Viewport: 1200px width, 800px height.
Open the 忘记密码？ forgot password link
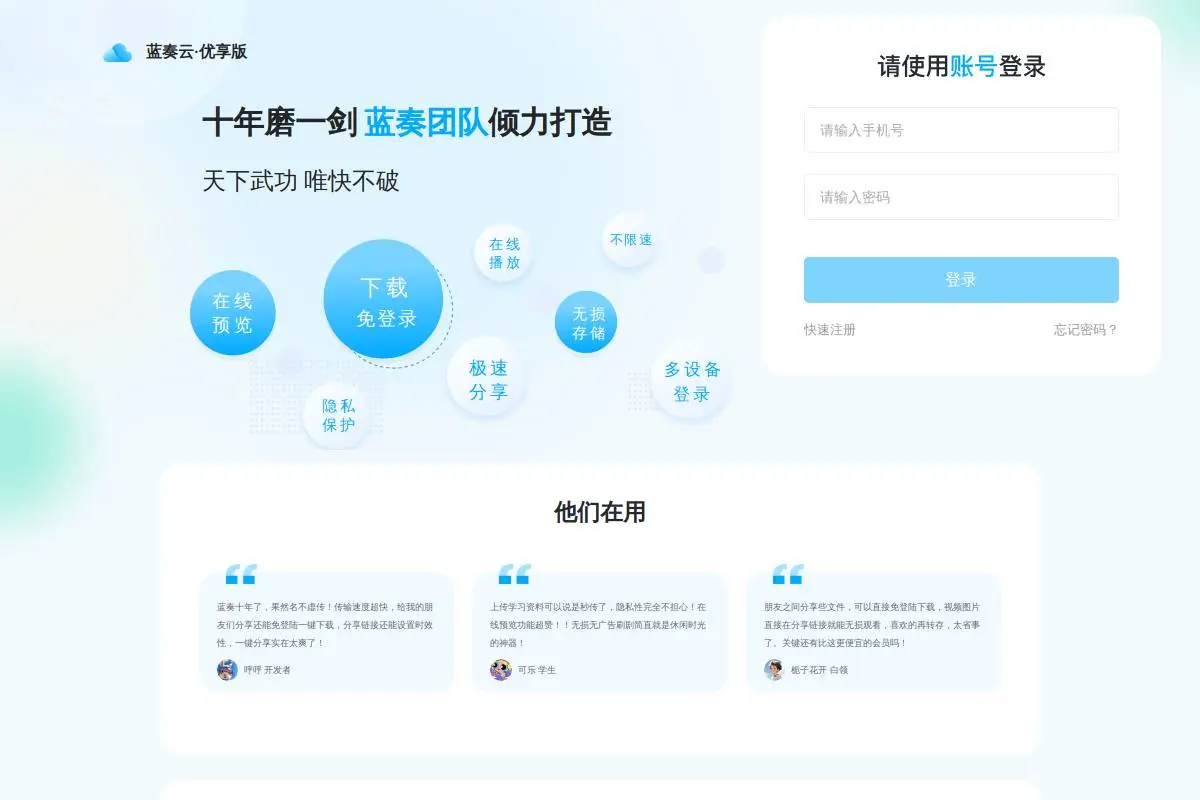1086,330
